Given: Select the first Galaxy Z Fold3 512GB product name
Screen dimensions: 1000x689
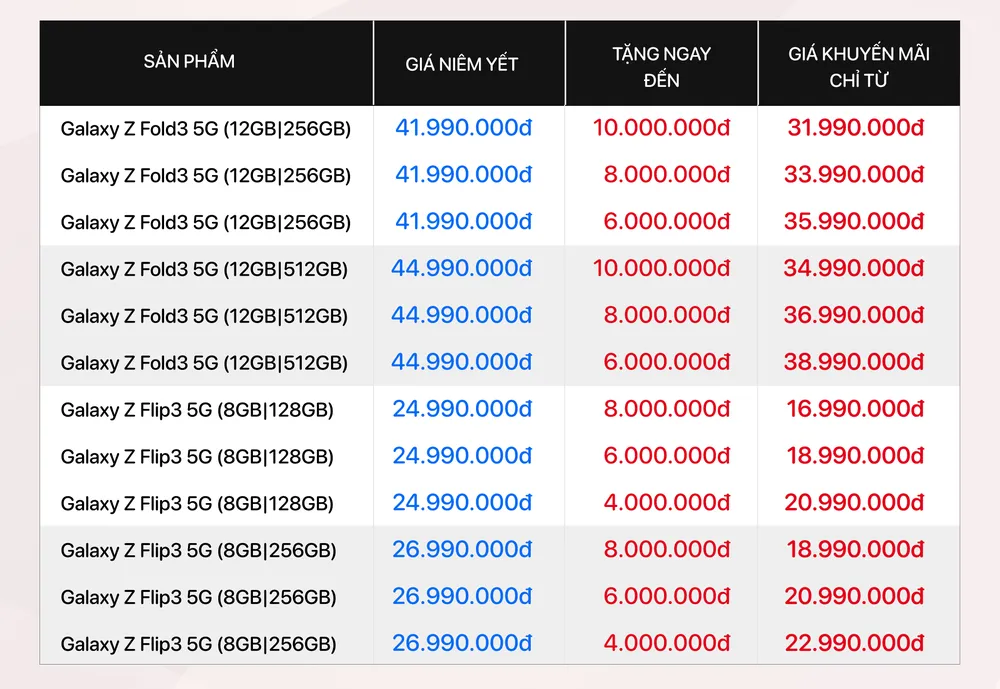Looking at the screenshot, I should pyautogui.click(x=204, y=270).
